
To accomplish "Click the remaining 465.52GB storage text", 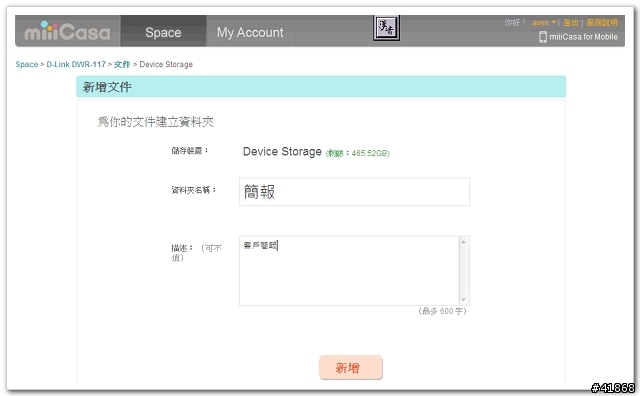I will (358, 153).
